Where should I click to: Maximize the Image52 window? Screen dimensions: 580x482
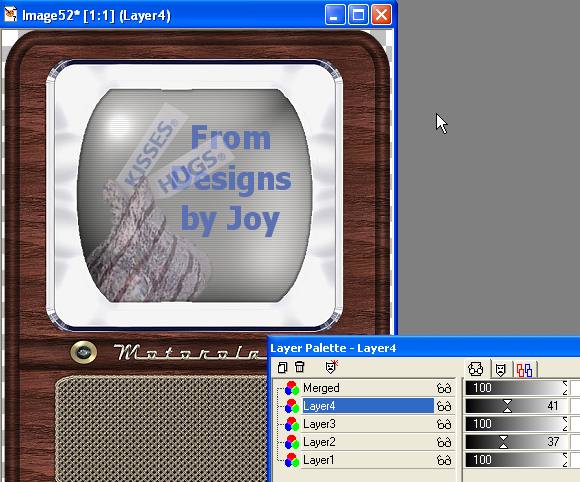point(358,15)
